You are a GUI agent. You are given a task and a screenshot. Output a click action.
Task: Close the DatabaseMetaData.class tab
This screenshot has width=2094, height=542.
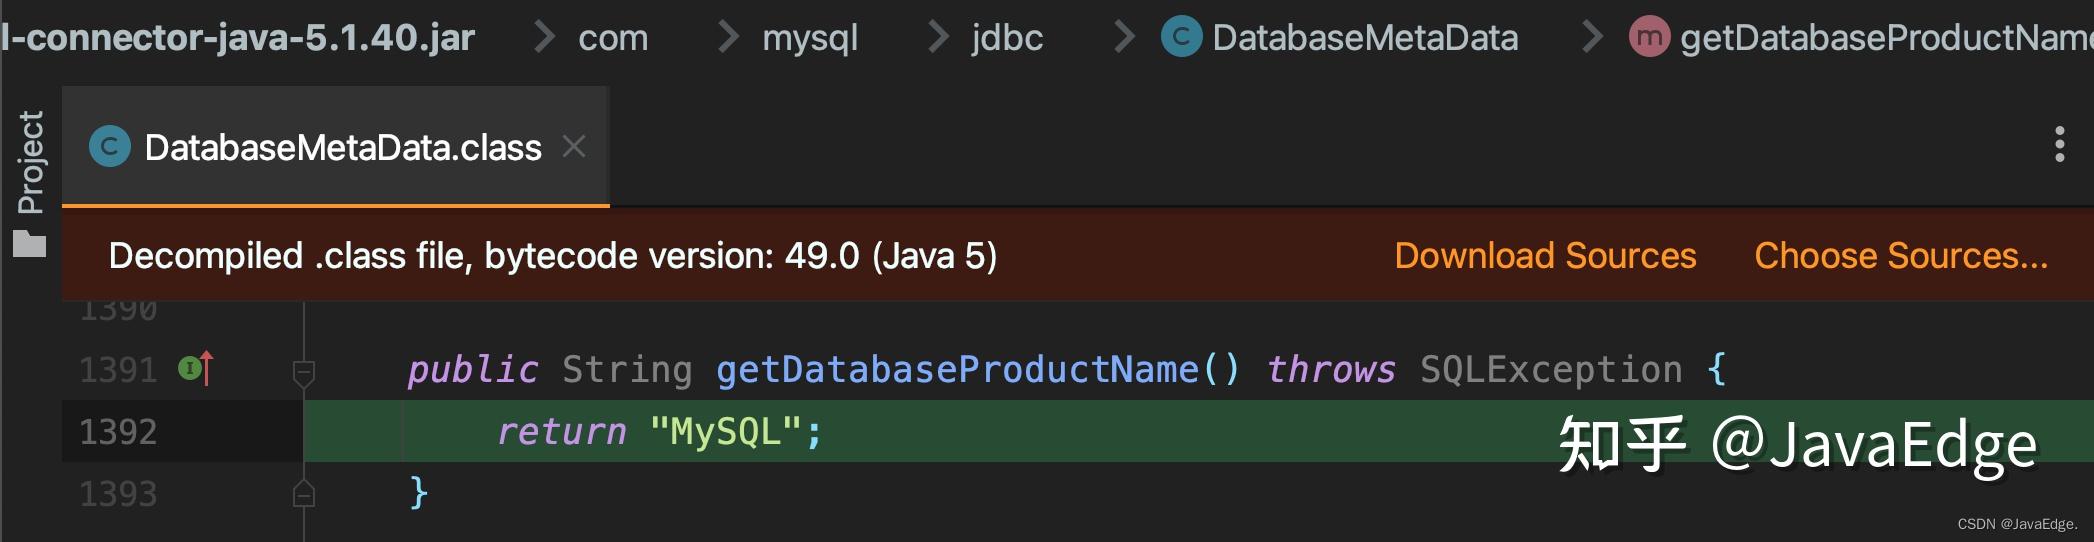[574, 147]
